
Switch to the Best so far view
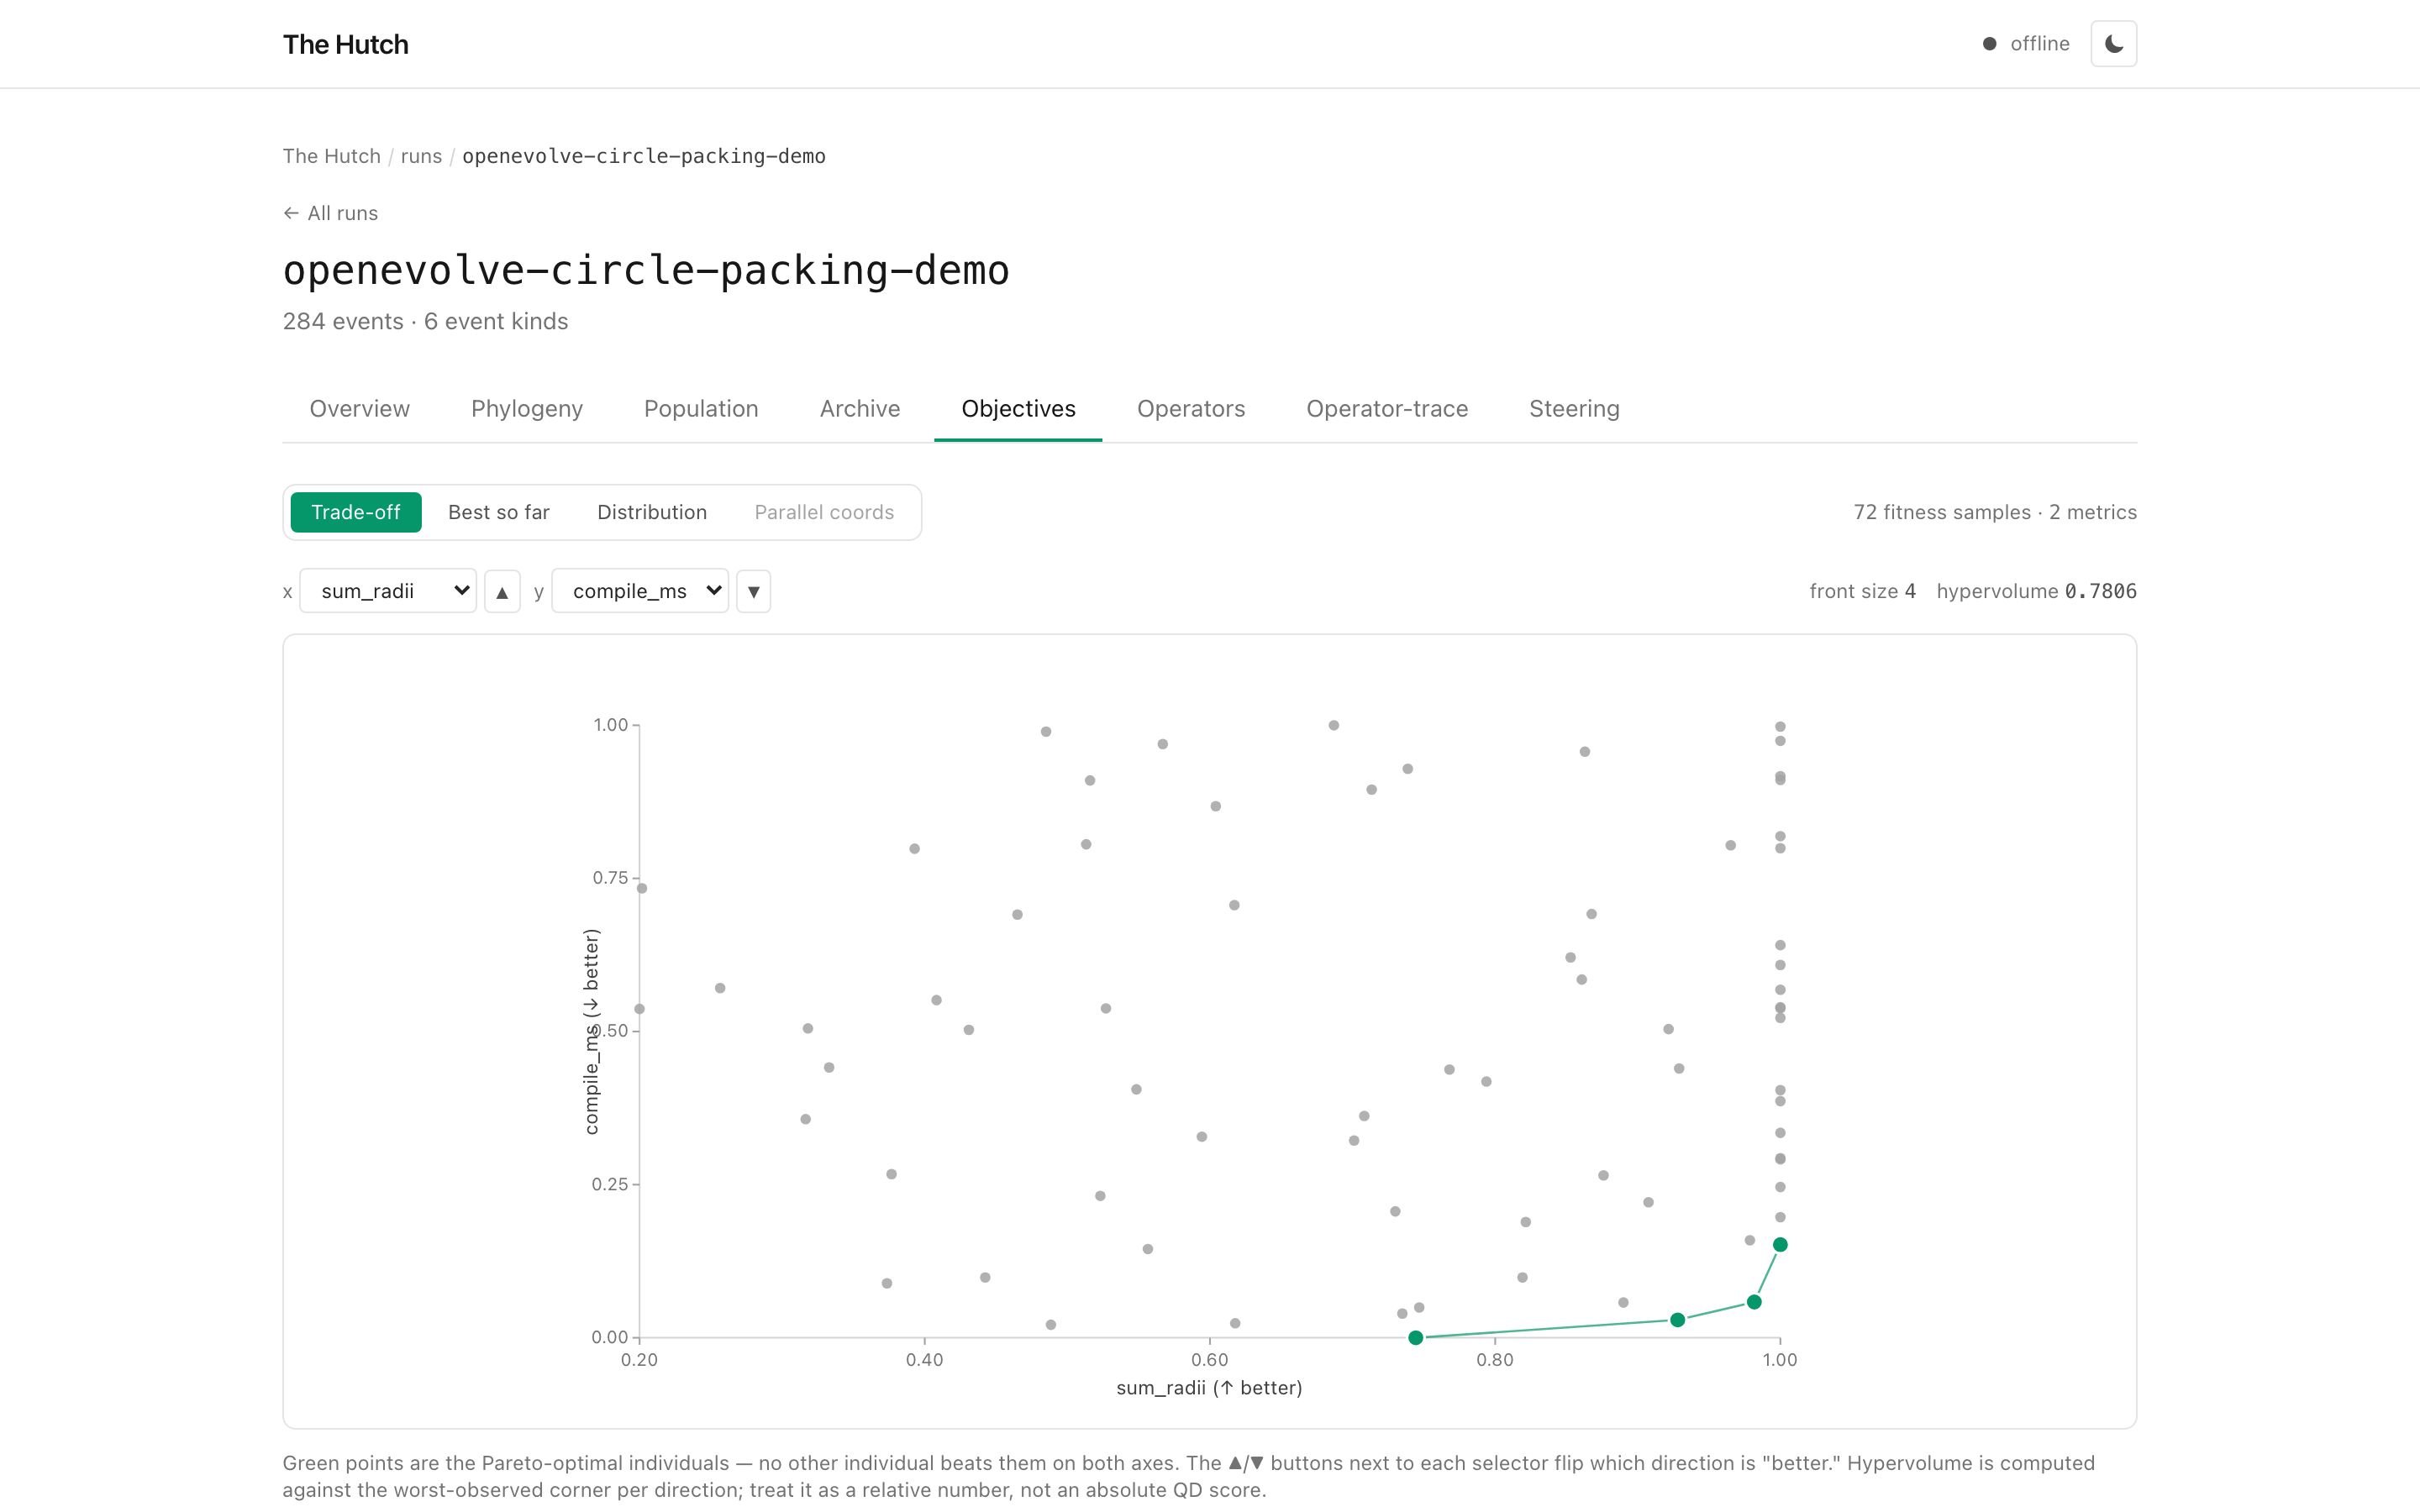click(499, 512)
